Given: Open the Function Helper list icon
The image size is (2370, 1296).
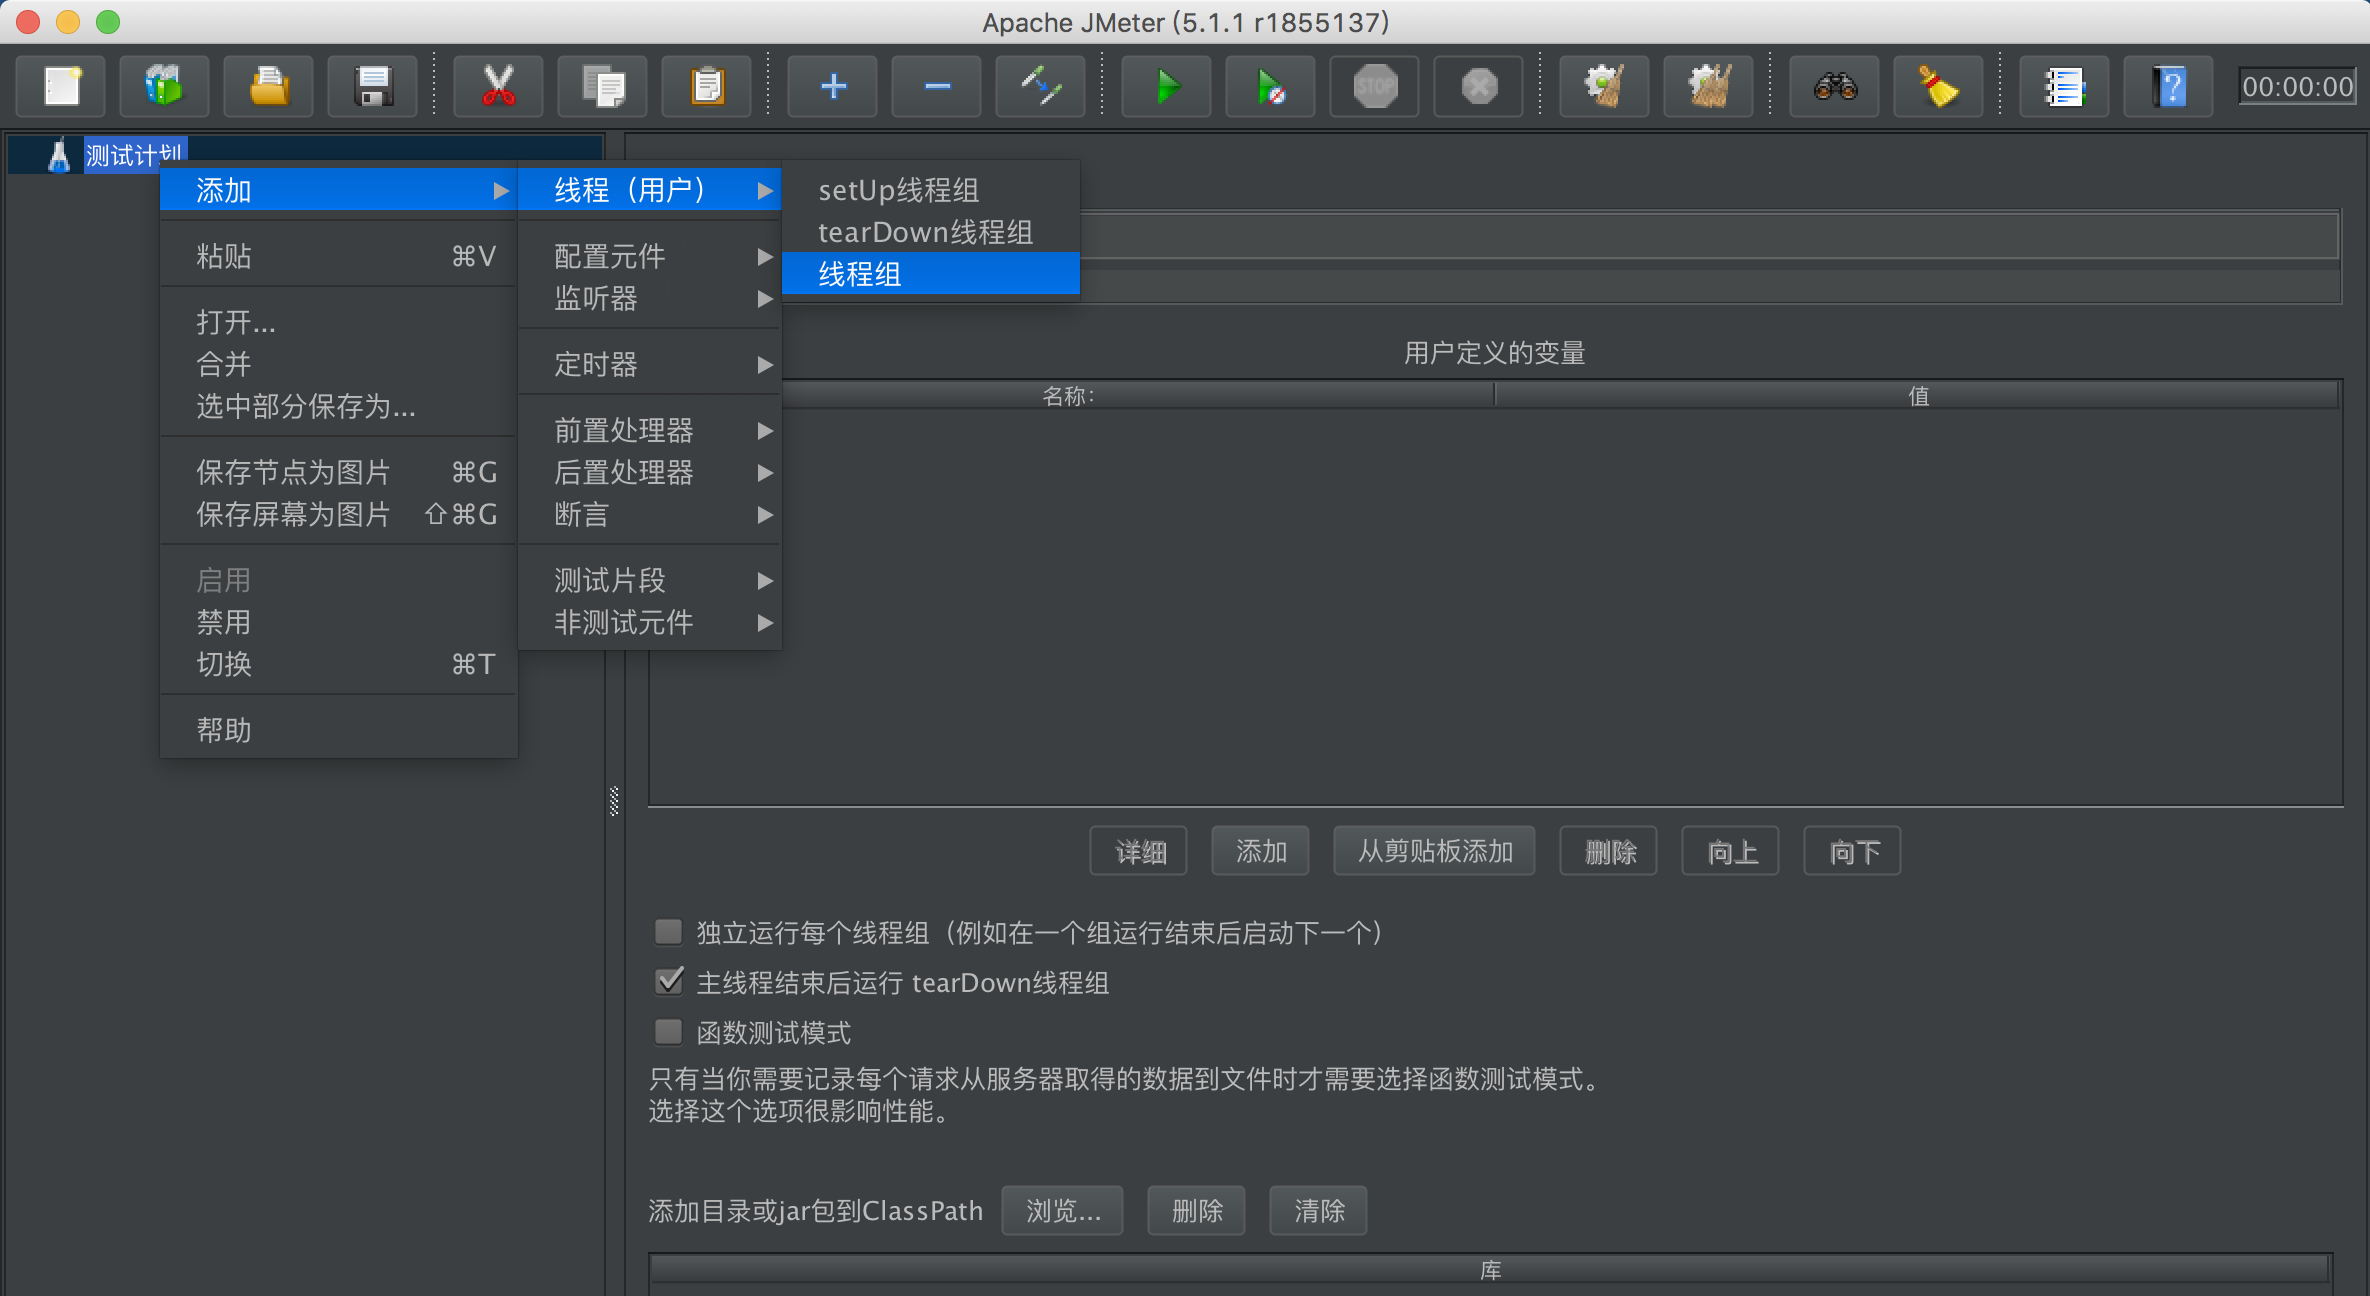Looking at the screenshot, I should pyautogui.click(x=2064, y=87).
